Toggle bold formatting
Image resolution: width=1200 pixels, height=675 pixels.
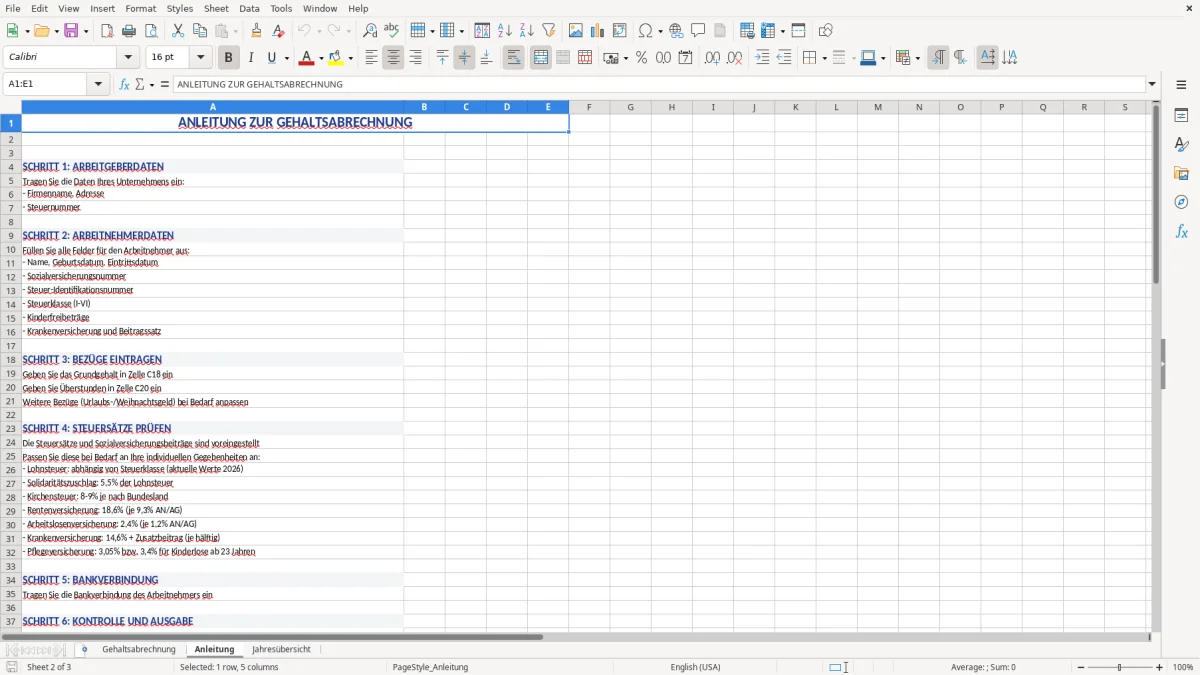pyautogui.click(x=228, y=57)
